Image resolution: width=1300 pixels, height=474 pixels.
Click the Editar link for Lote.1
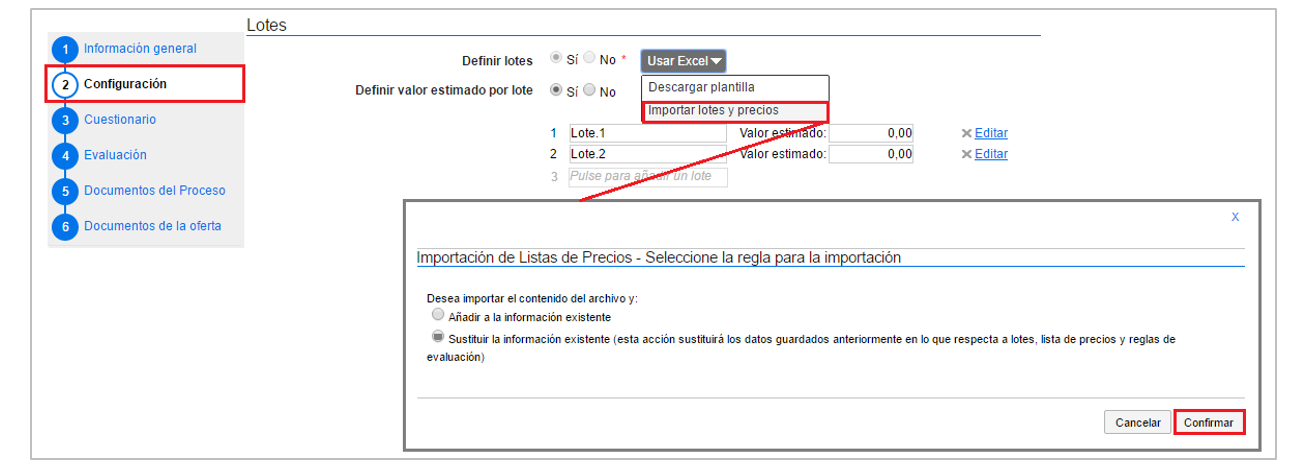tap(991, 133)
